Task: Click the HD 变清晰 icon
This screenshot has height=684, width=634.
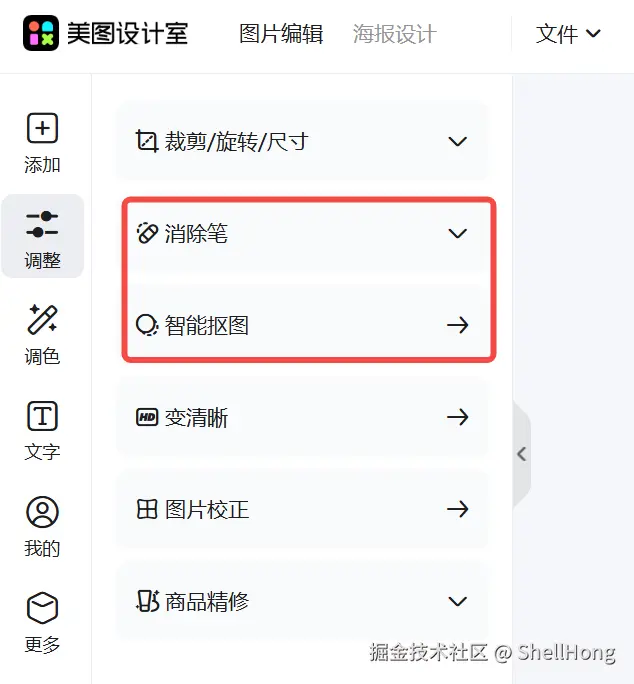Action: [x=147, y=417]
